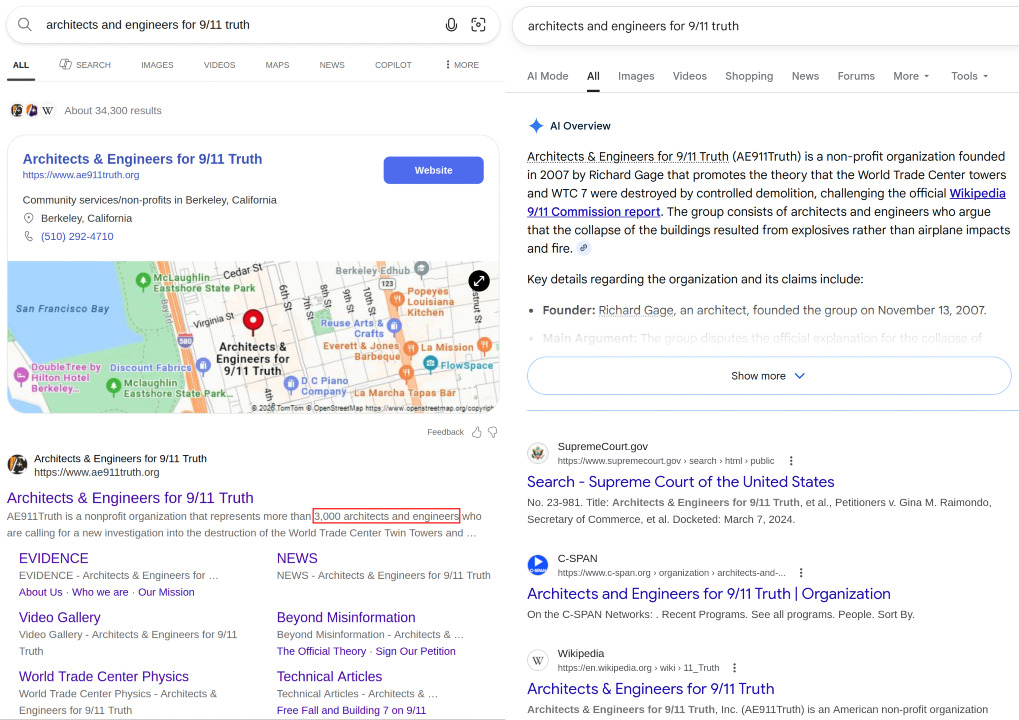Screen dimensions: 1019x720
Task: Switch to Bing MAPS tab
Action: pos(277,65)
